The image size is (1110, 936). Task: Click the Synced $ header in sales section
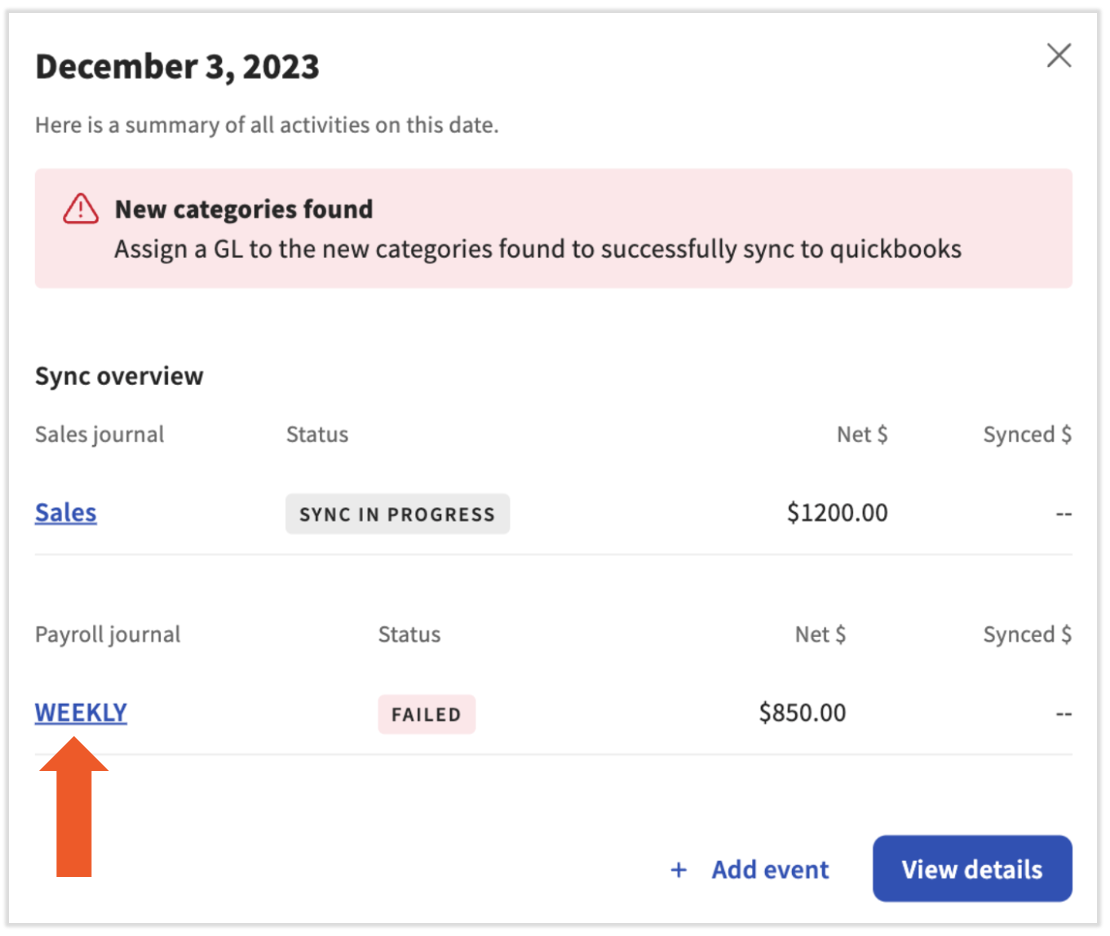[x=1027, y=434]
